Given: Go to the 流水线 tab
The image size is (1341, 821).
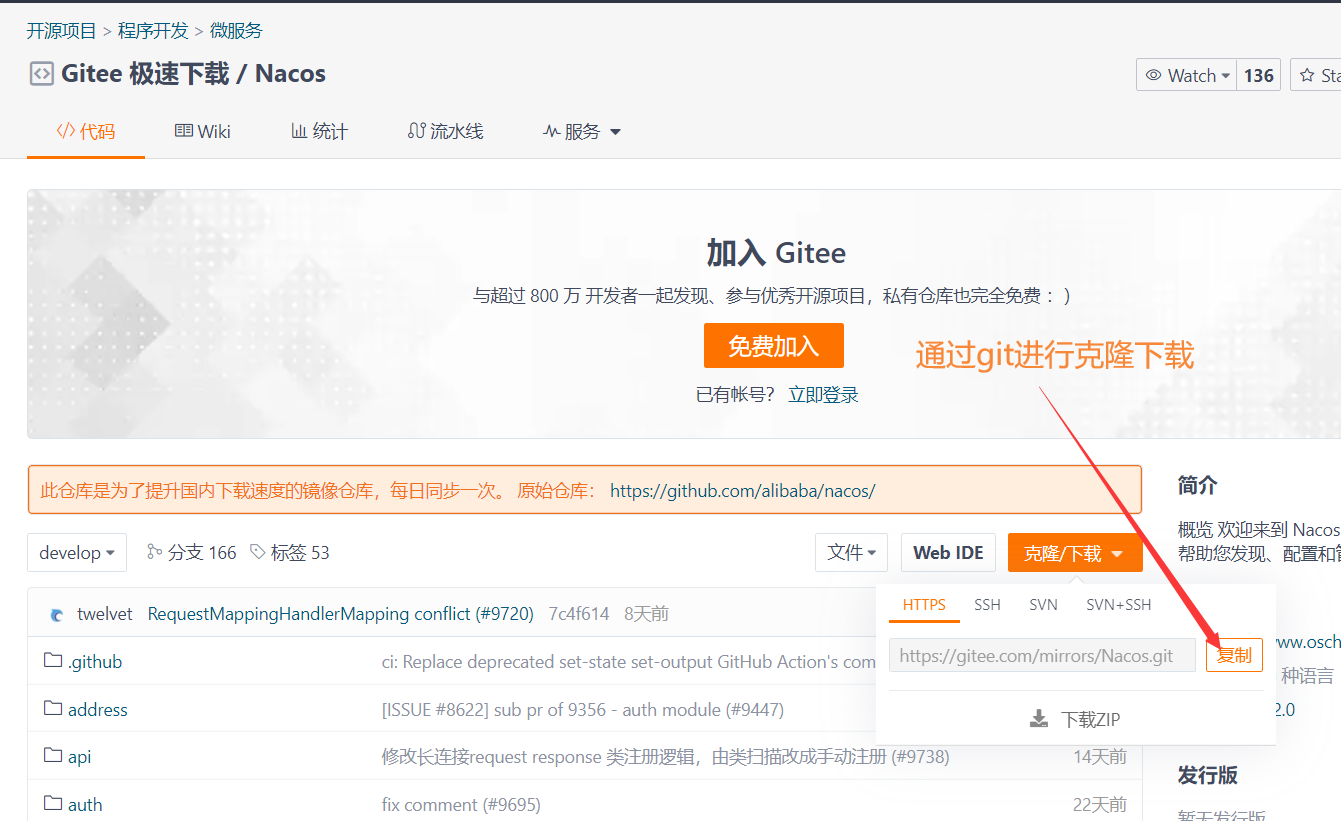Looking at the screenshot, I should pyautogui.click(x=446, y=132).
